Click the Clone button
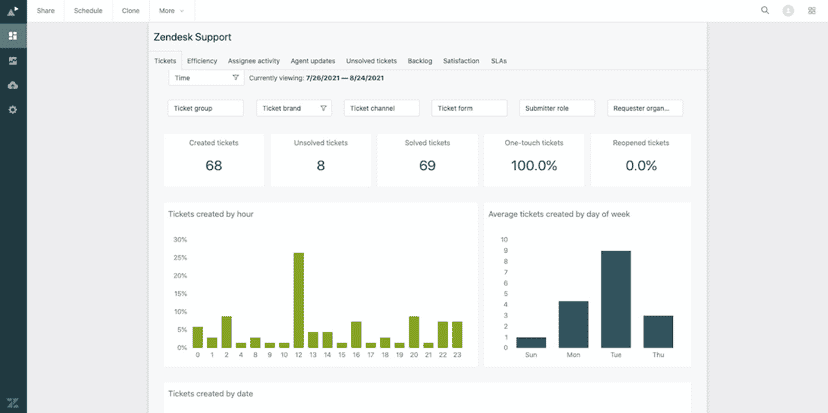Screen dimensions: 828x413 [131, 11]
